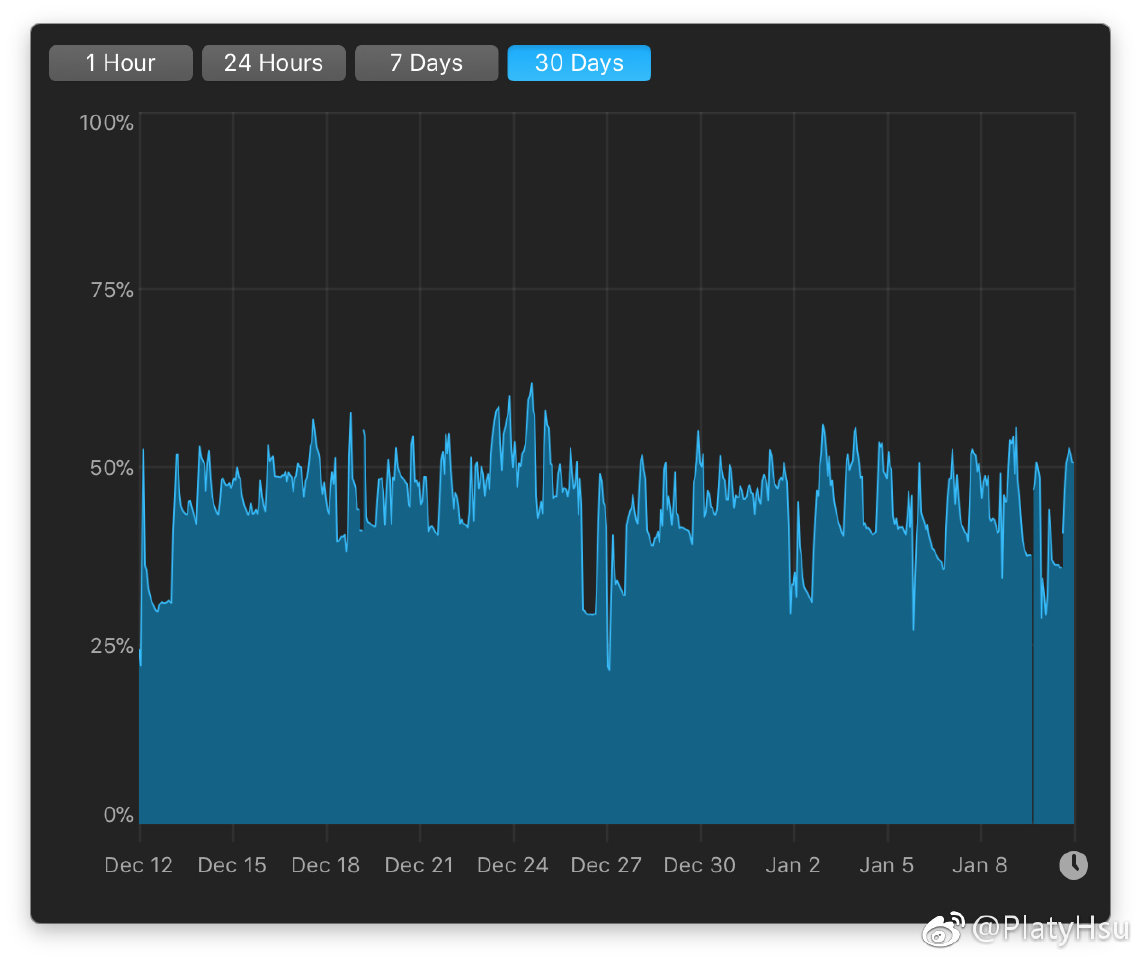Pick the Dec 21 axis label
This screenshot has width=1140, height=960.
point(419,865)
